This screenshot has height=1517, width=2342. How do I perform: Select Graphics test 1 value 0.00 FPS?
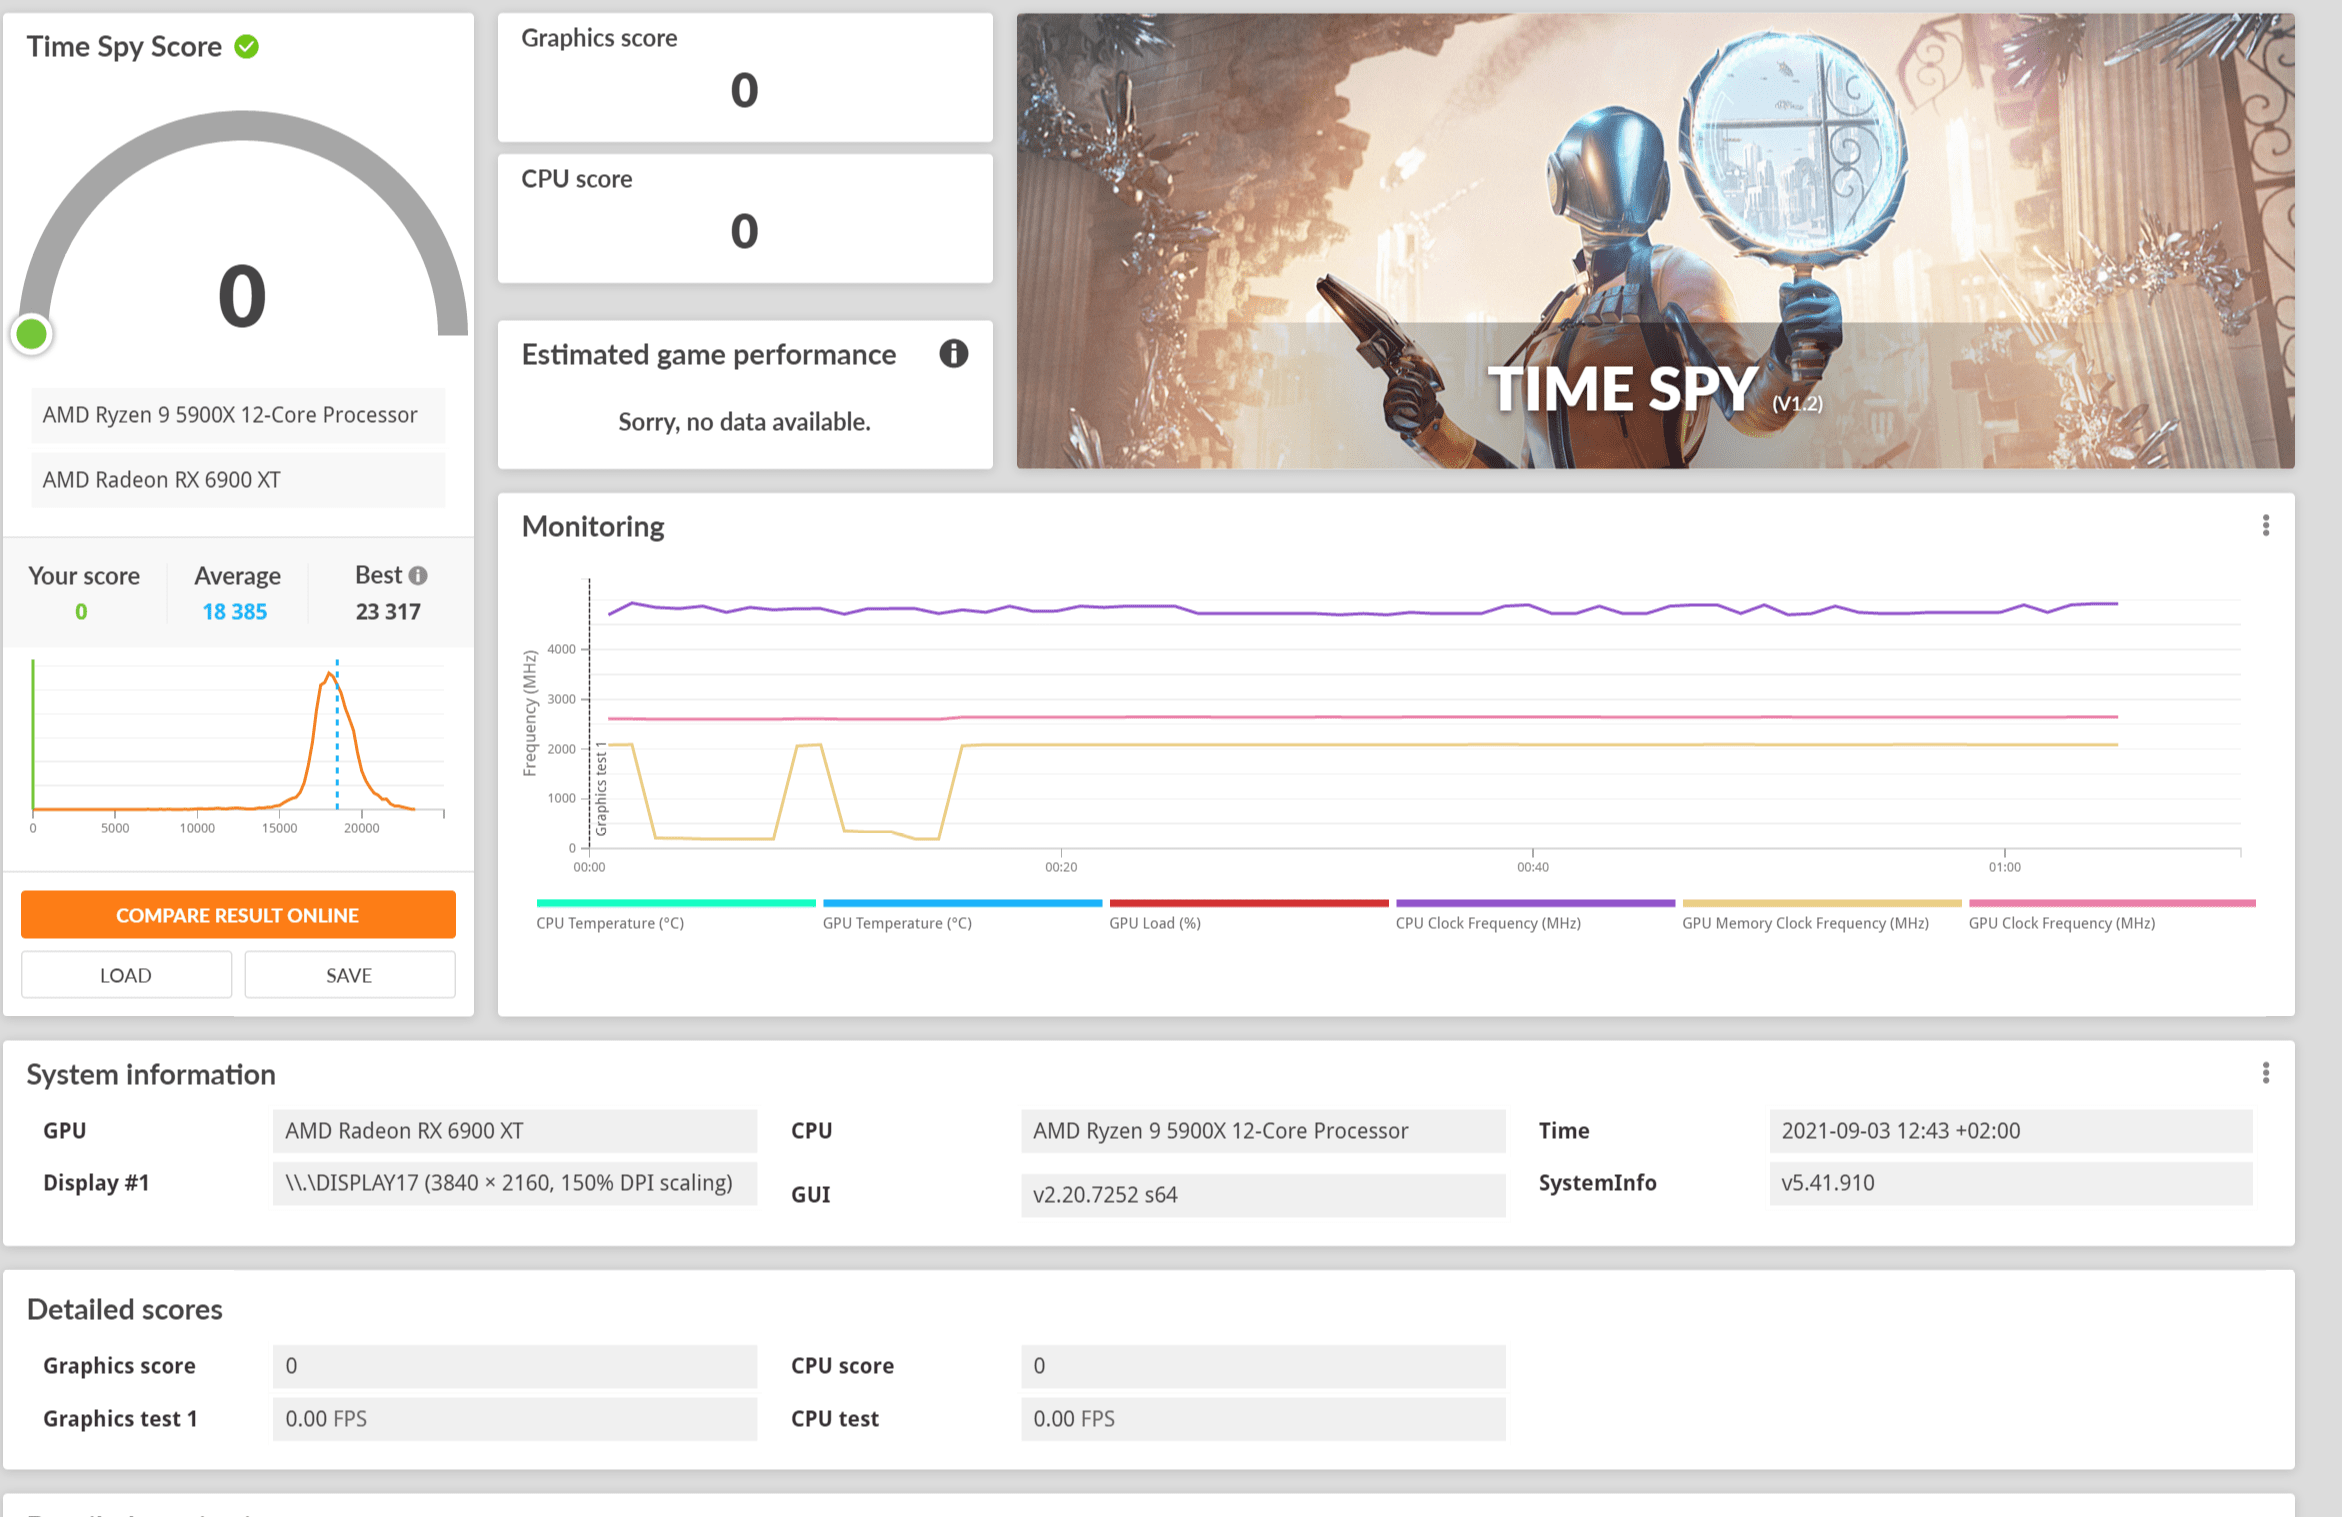point(515,1419)
